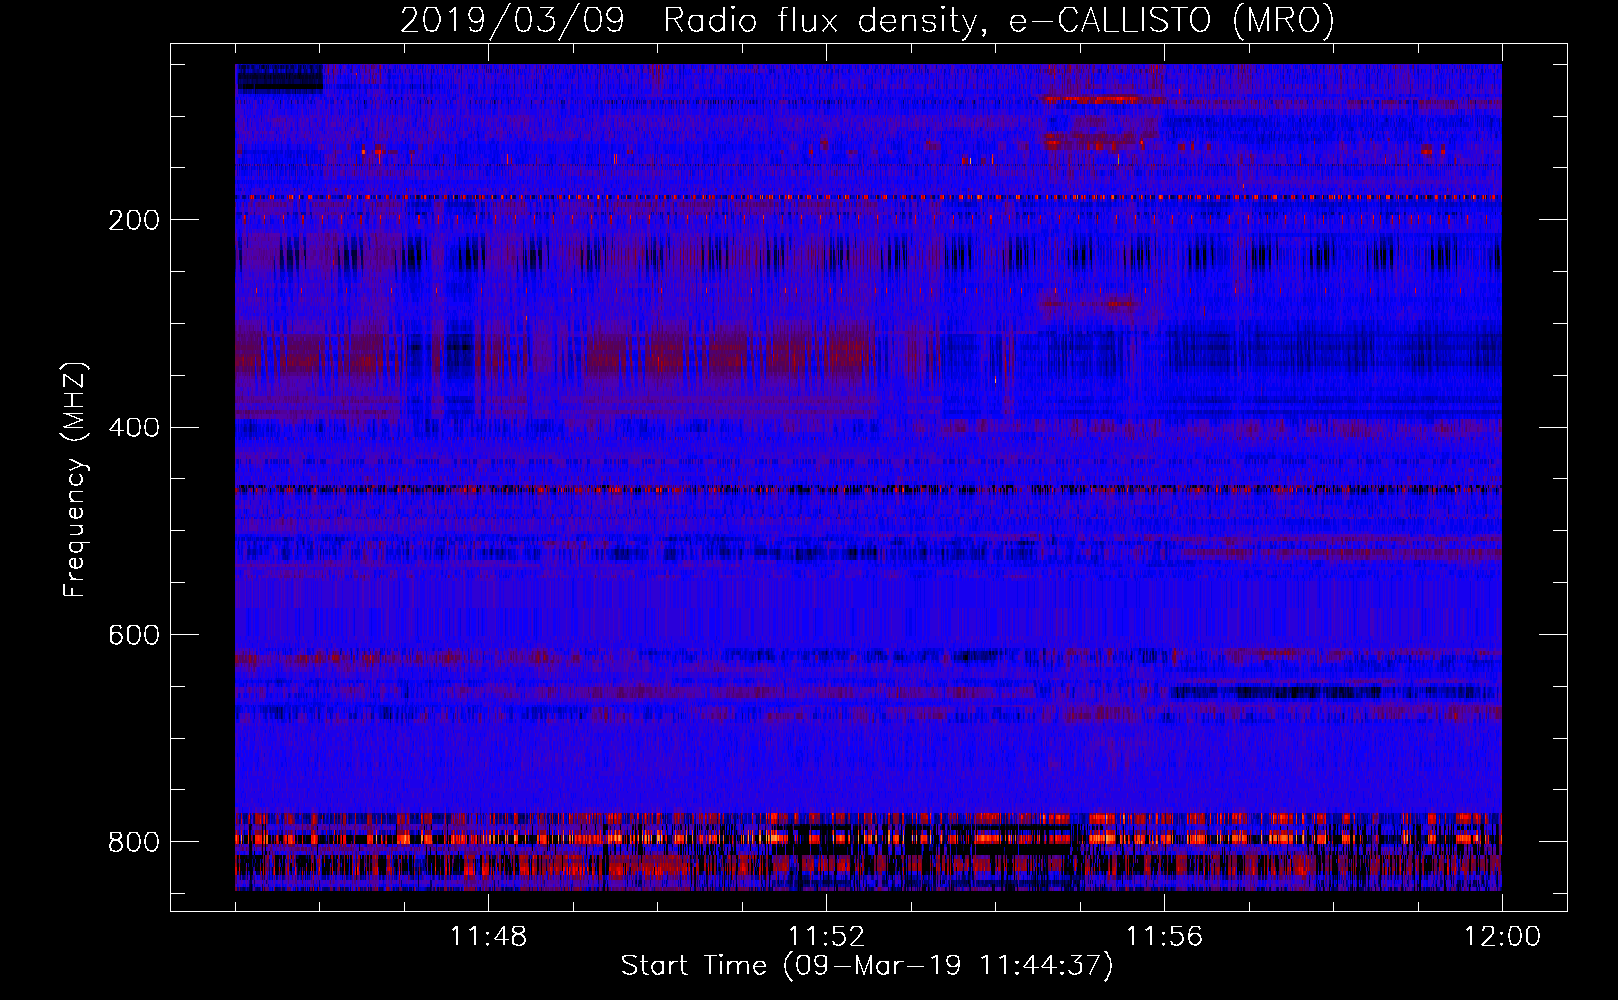Click the '800' frequency tick label
Image resolution: width=1618 pixels, height=1000 pixels.
[134, 842]
